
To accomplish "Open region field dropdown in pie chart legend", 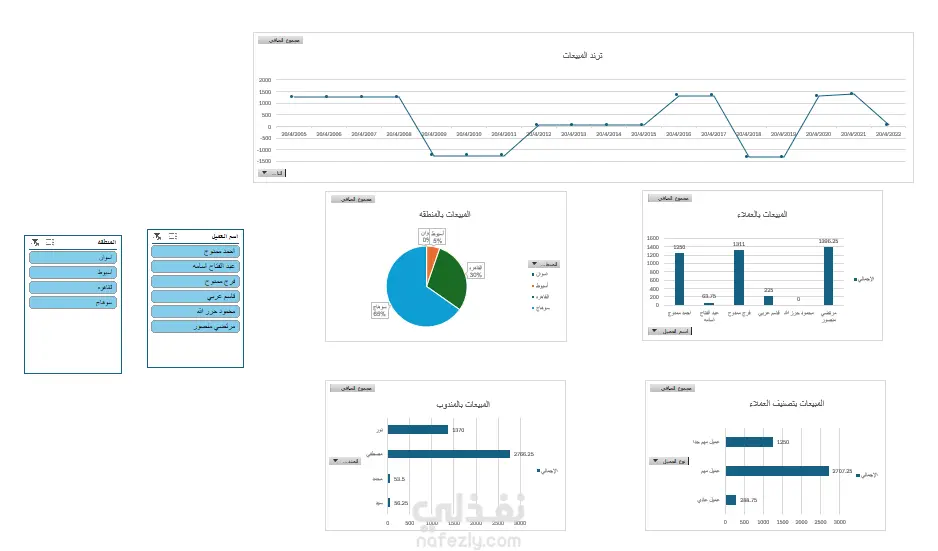I will click(544, 264).
